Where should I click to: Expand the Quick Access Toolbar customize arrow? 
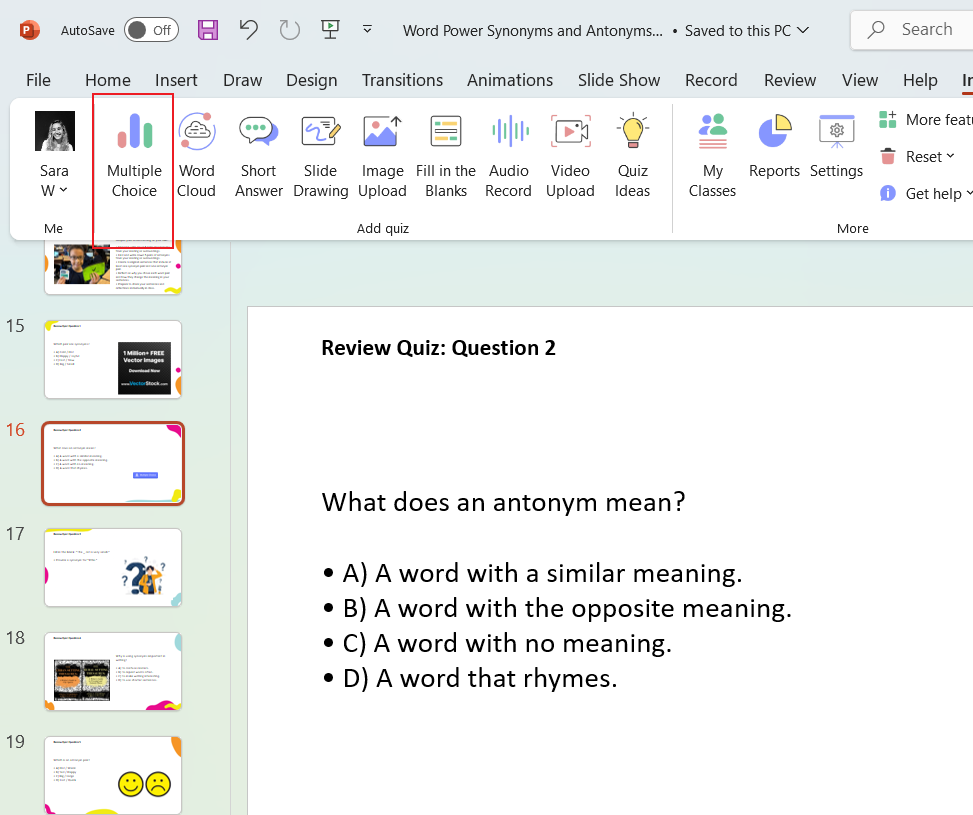[x=367, y=30]
